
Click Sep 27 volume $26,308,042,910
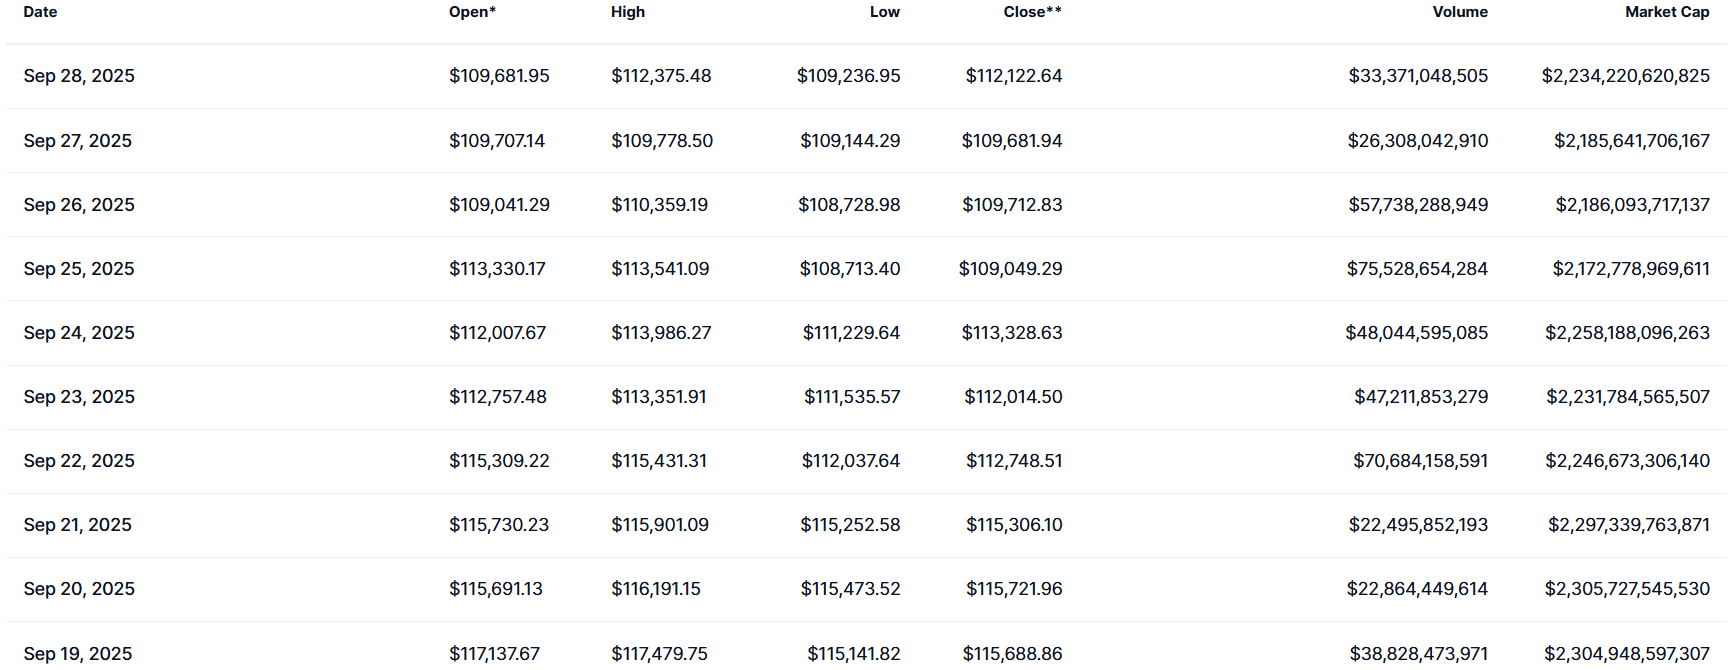[x=1417, y=141]
